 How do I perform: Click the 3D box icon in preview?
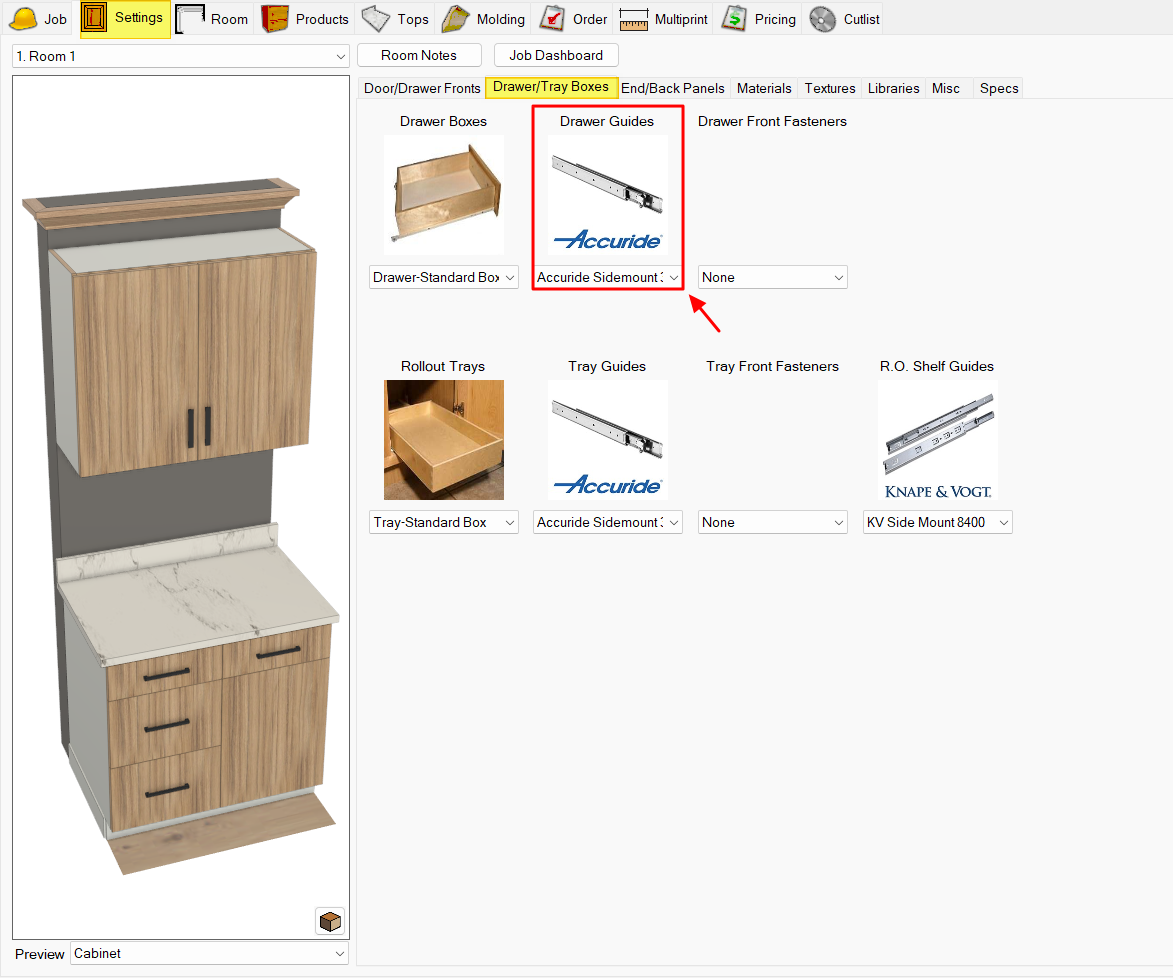(x=330, y=920)
